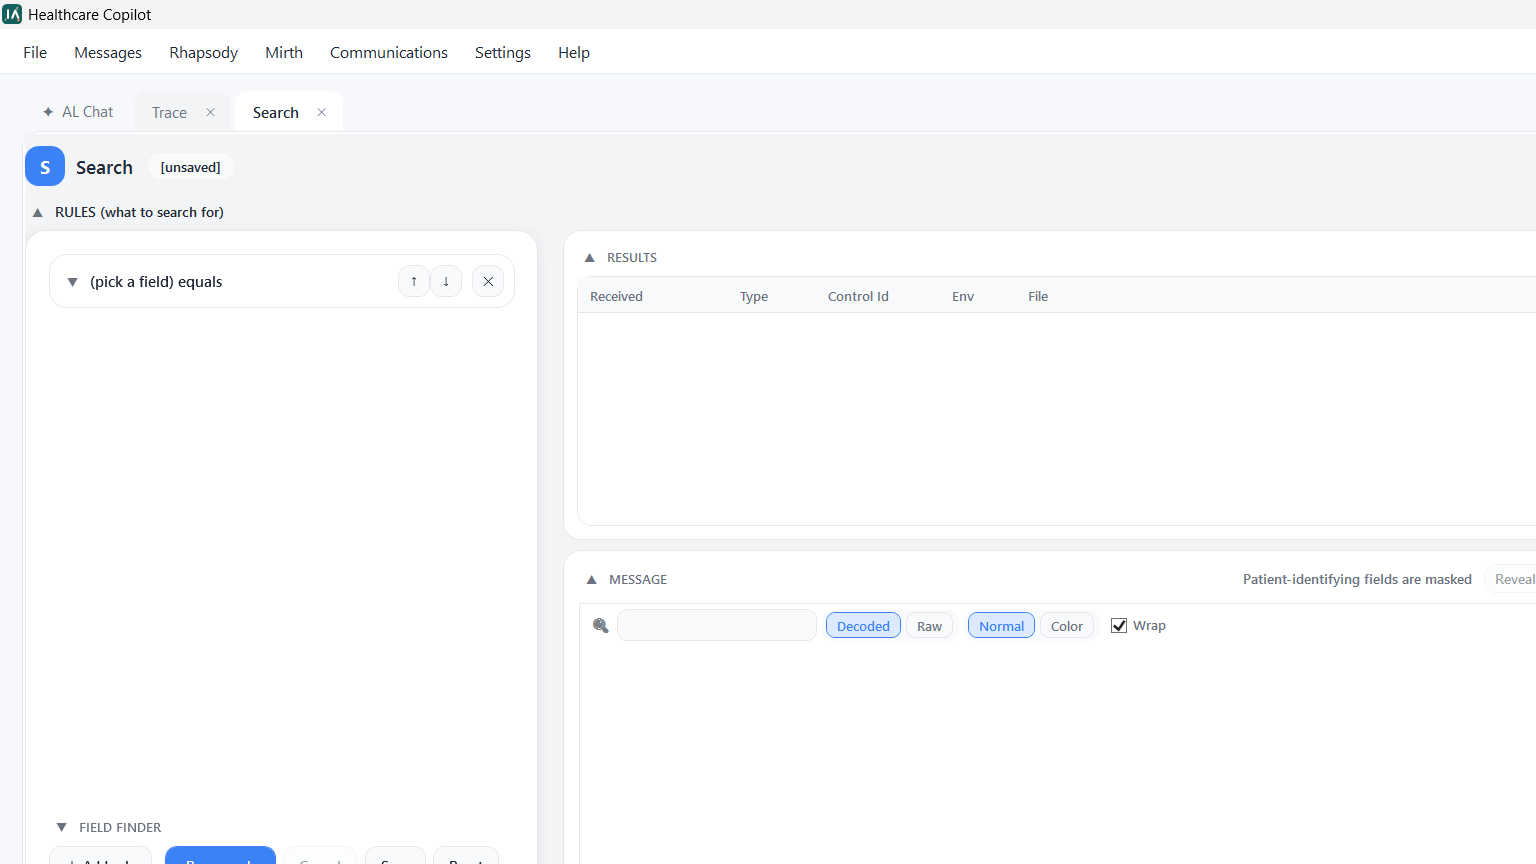This screenshot has width=1536, height=864.
Task: Click 'Patient-identifying fields are masked' notice
Action: [x=1357, y=579]
